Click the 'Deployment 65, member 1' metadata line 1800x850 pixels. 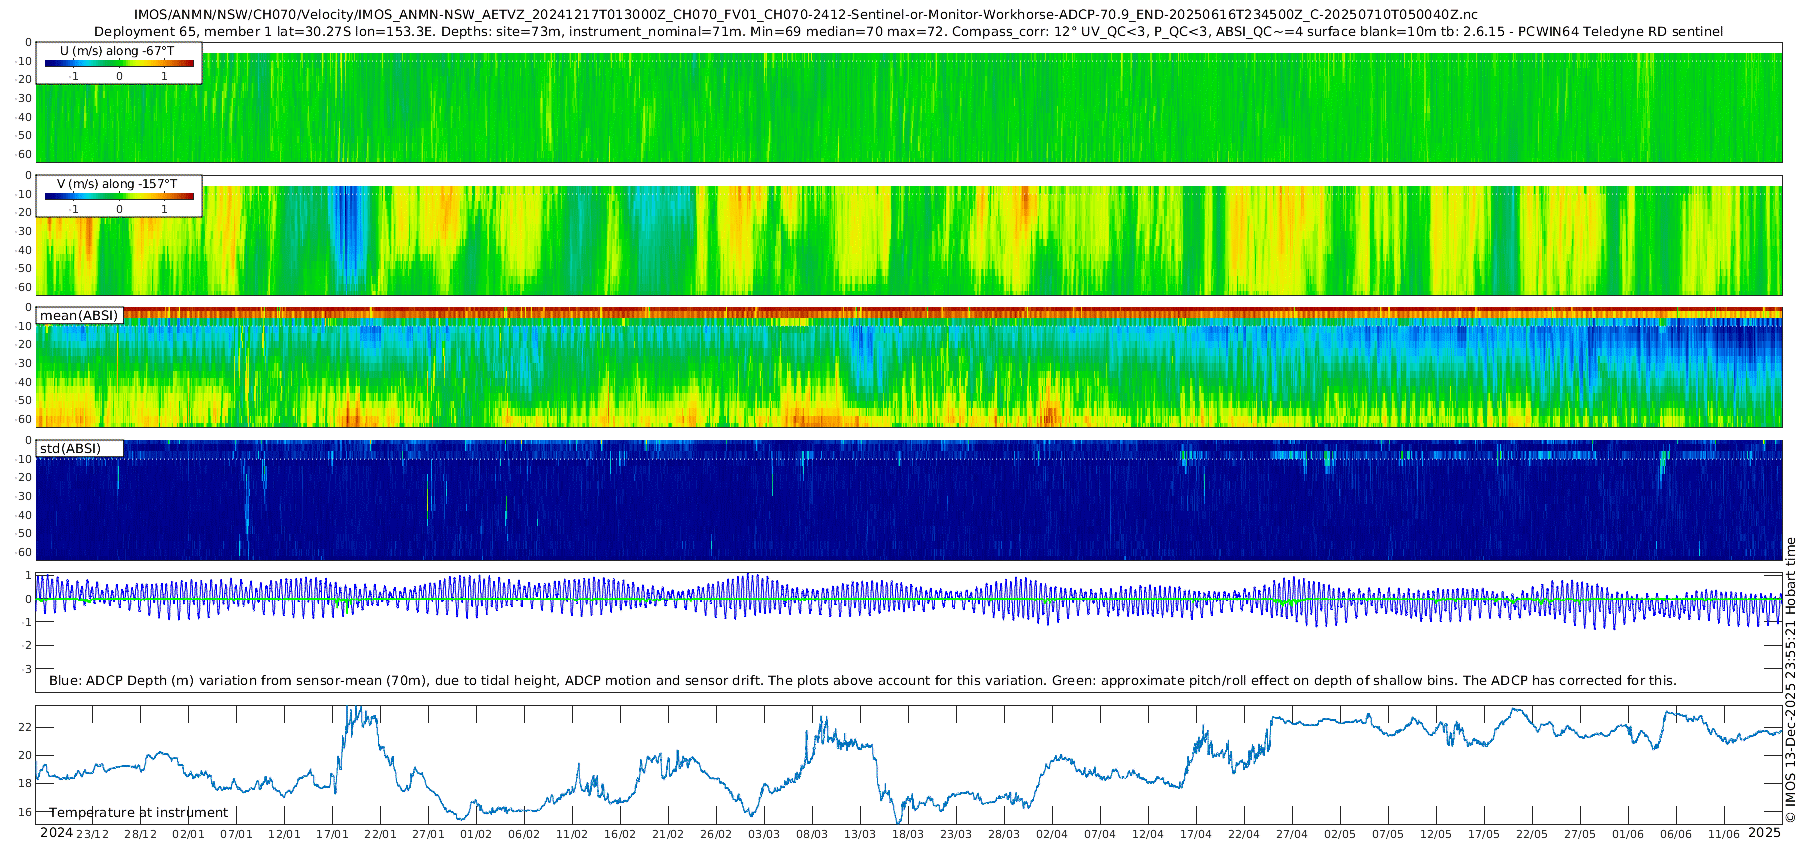point(908,32)
